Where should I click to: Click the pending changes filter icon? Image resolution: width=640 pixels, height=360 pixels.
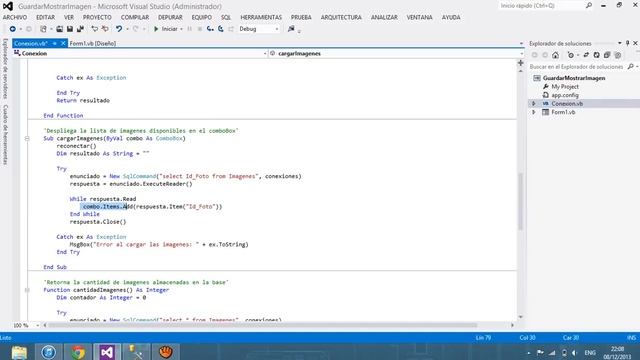click(571, 55)
